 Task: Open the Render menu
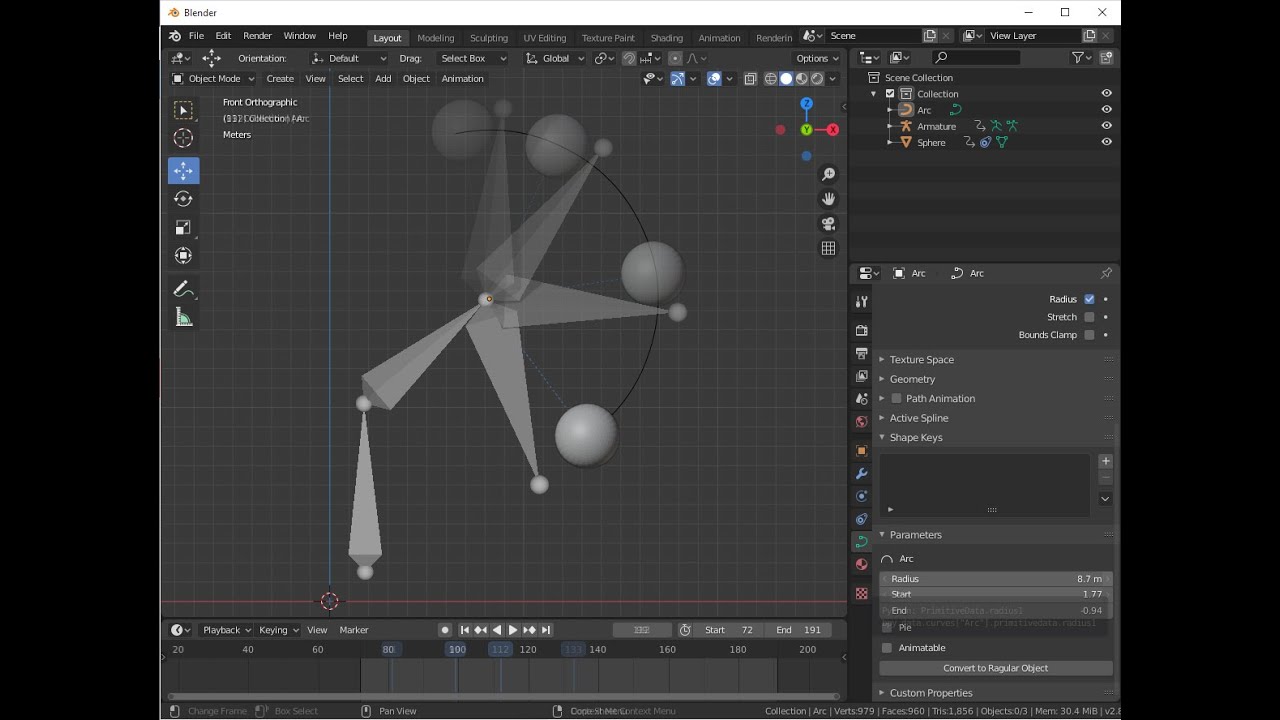pyautogui.click(x=257, y=36)
